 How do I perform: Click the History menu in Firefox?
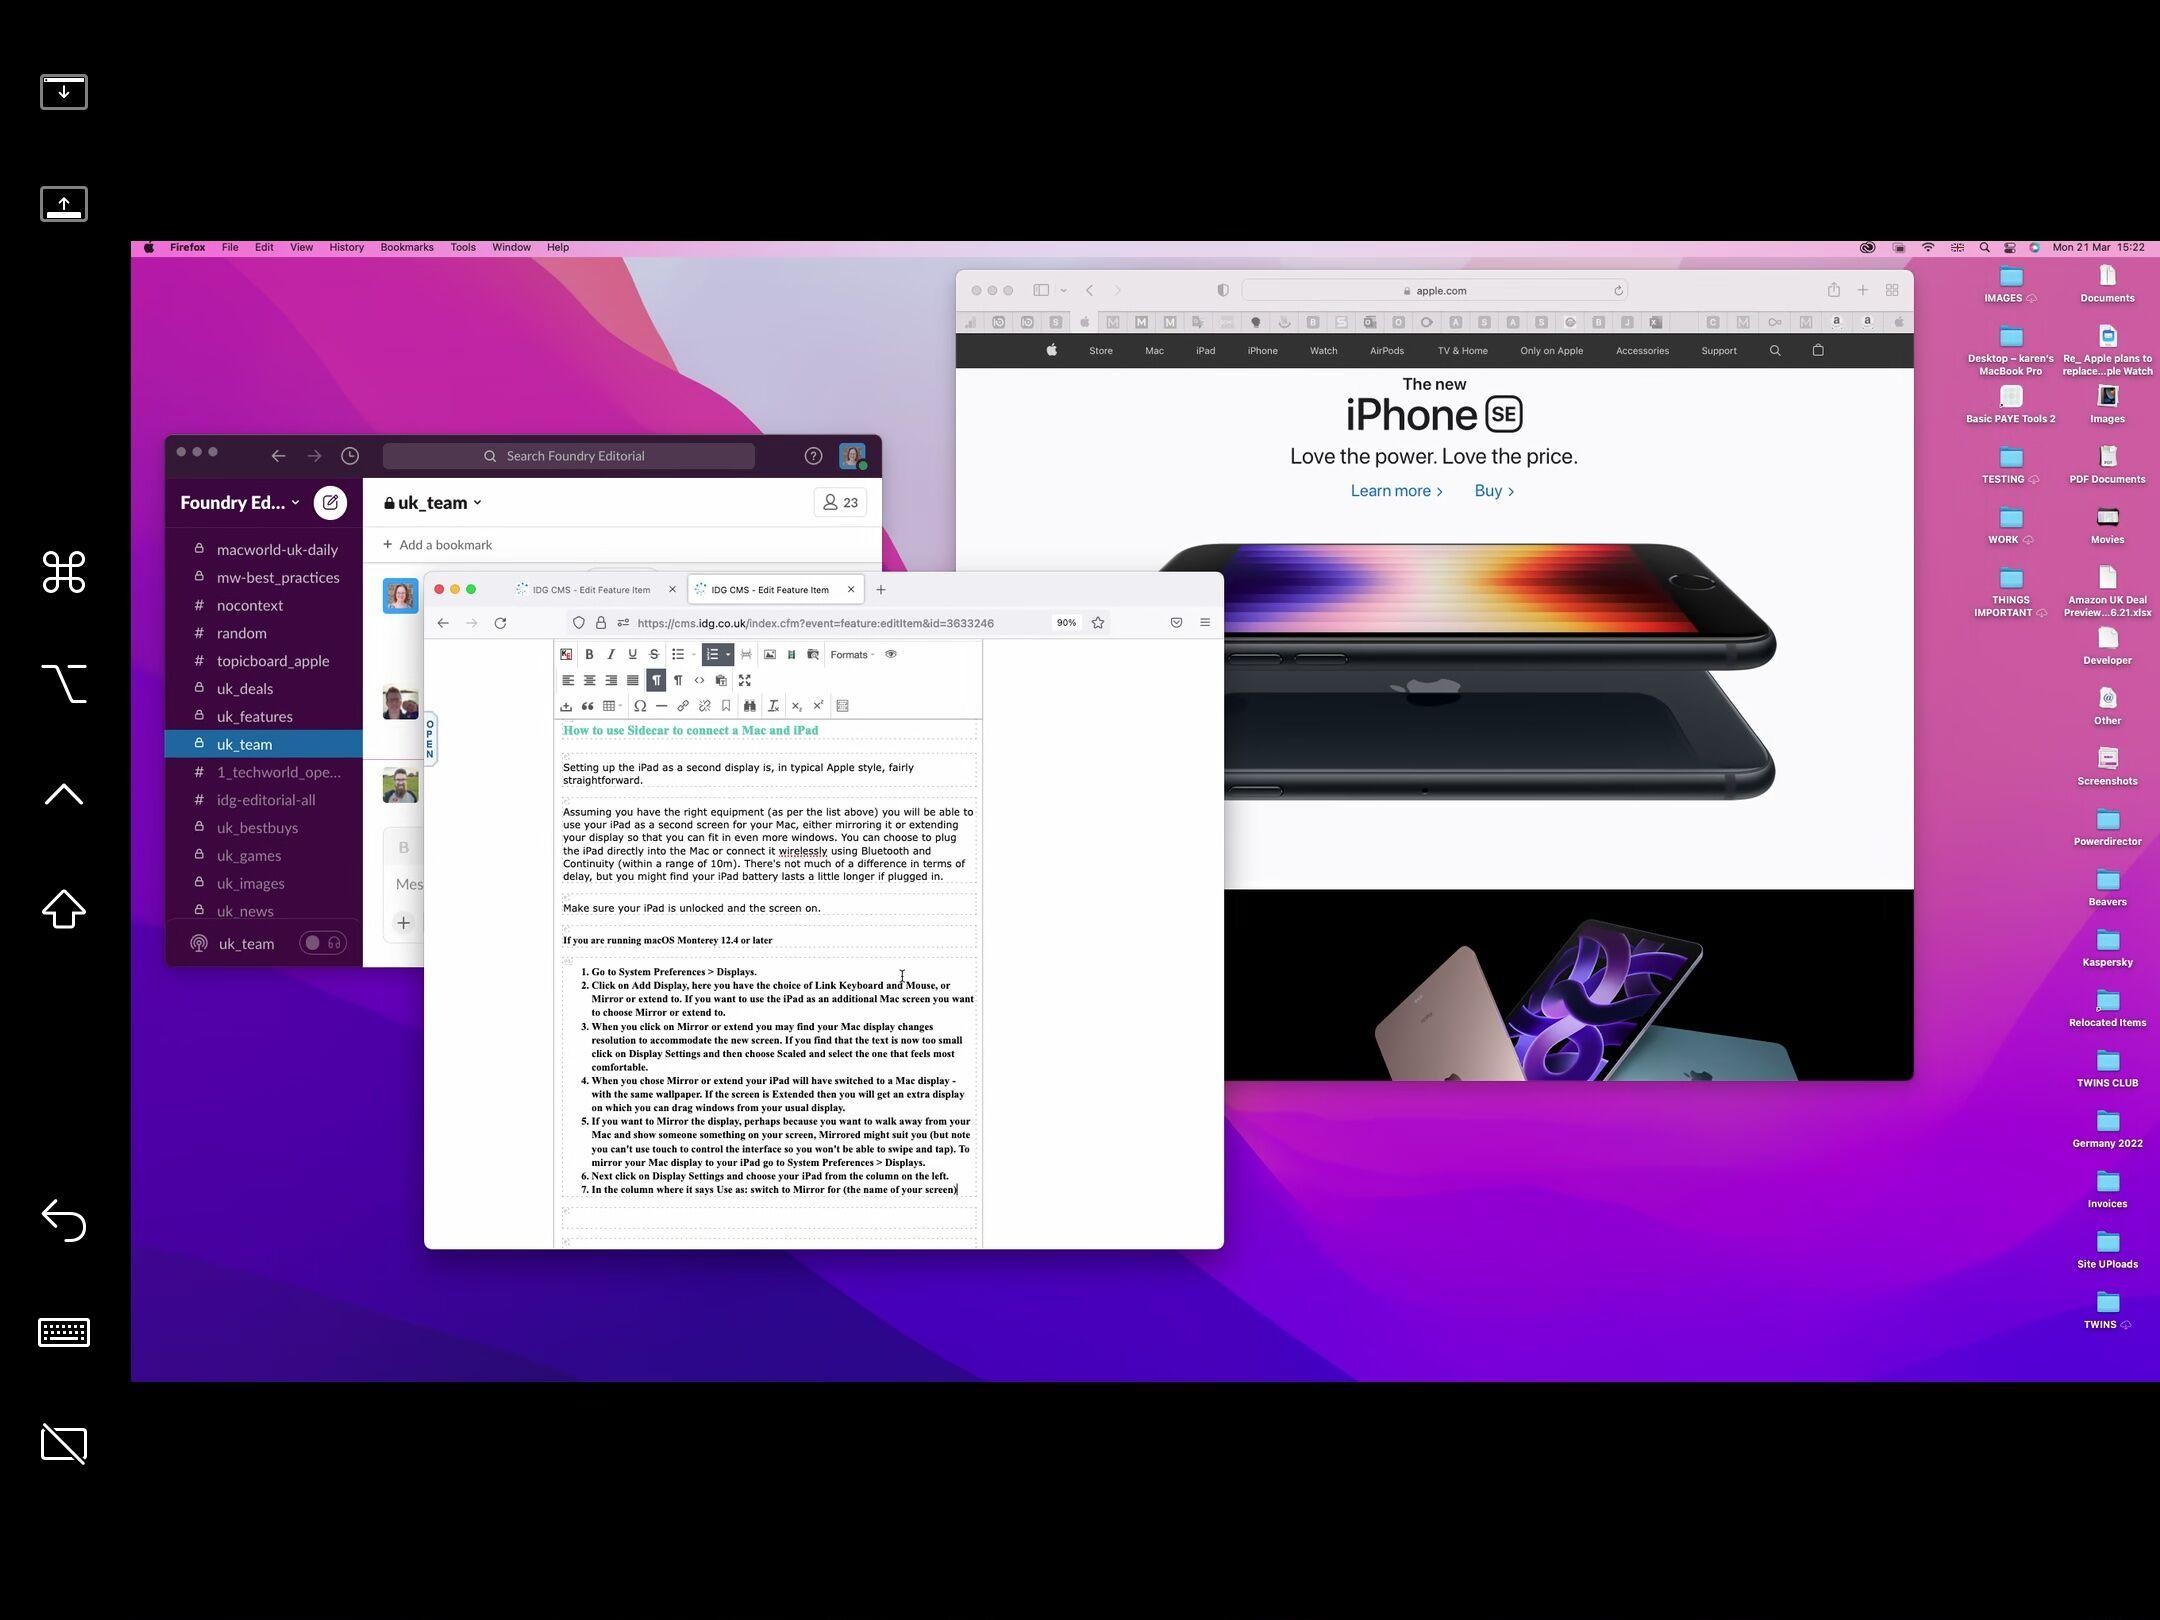345,247
